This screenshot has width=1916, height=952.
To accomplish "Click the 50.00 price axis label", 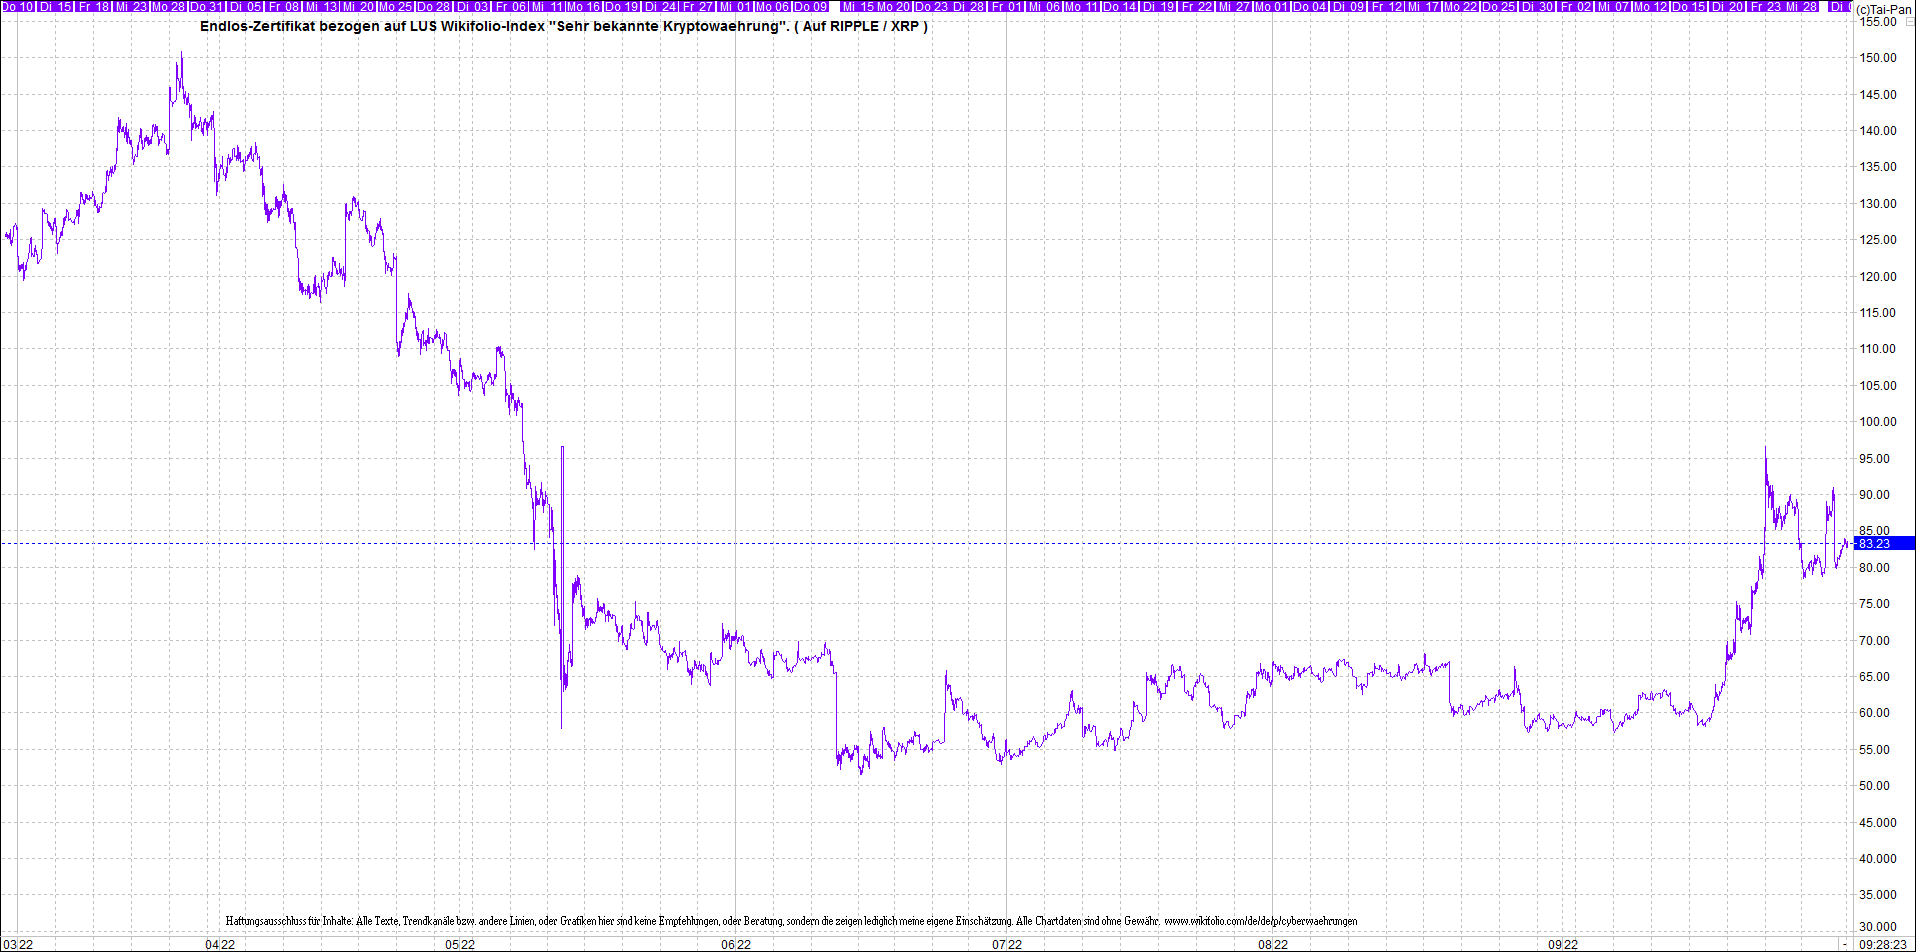I will [x=1874, y=786].
